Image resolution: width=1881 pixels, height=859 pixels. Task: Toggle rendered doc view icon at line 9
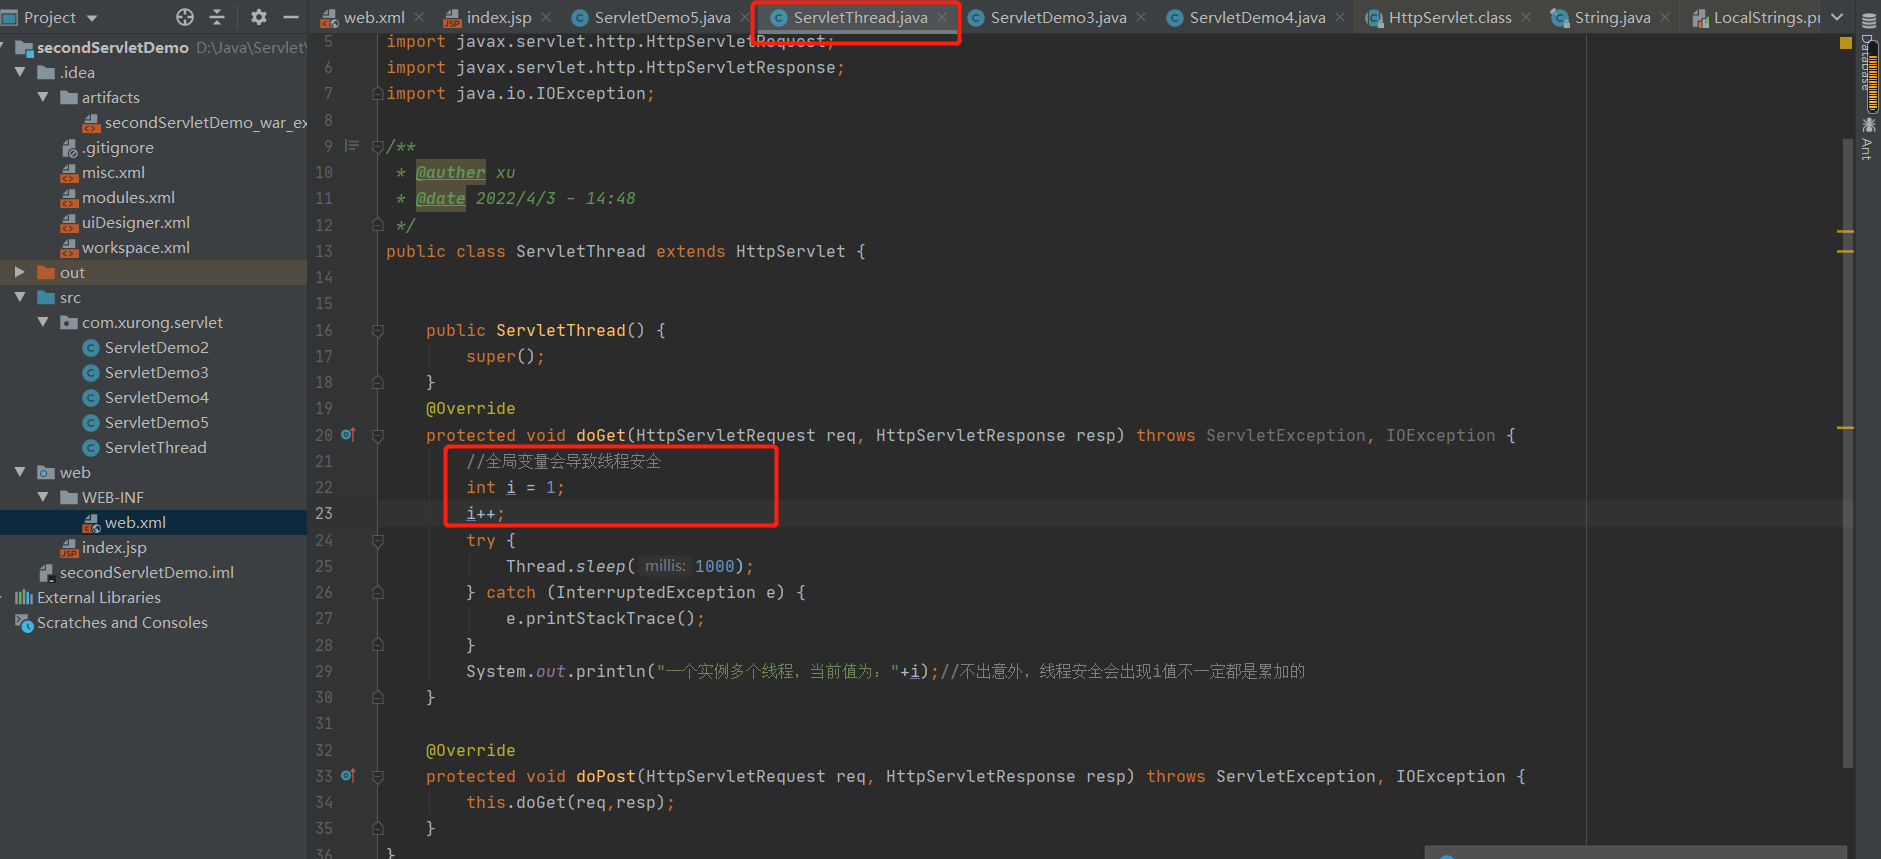tap(352, 146)
